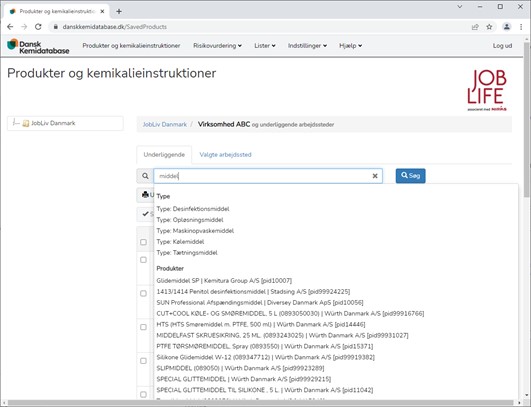Viewport: 531px width, 407px height.
Task: Tick the table header checkbox
Action: (x=143, y=242)
